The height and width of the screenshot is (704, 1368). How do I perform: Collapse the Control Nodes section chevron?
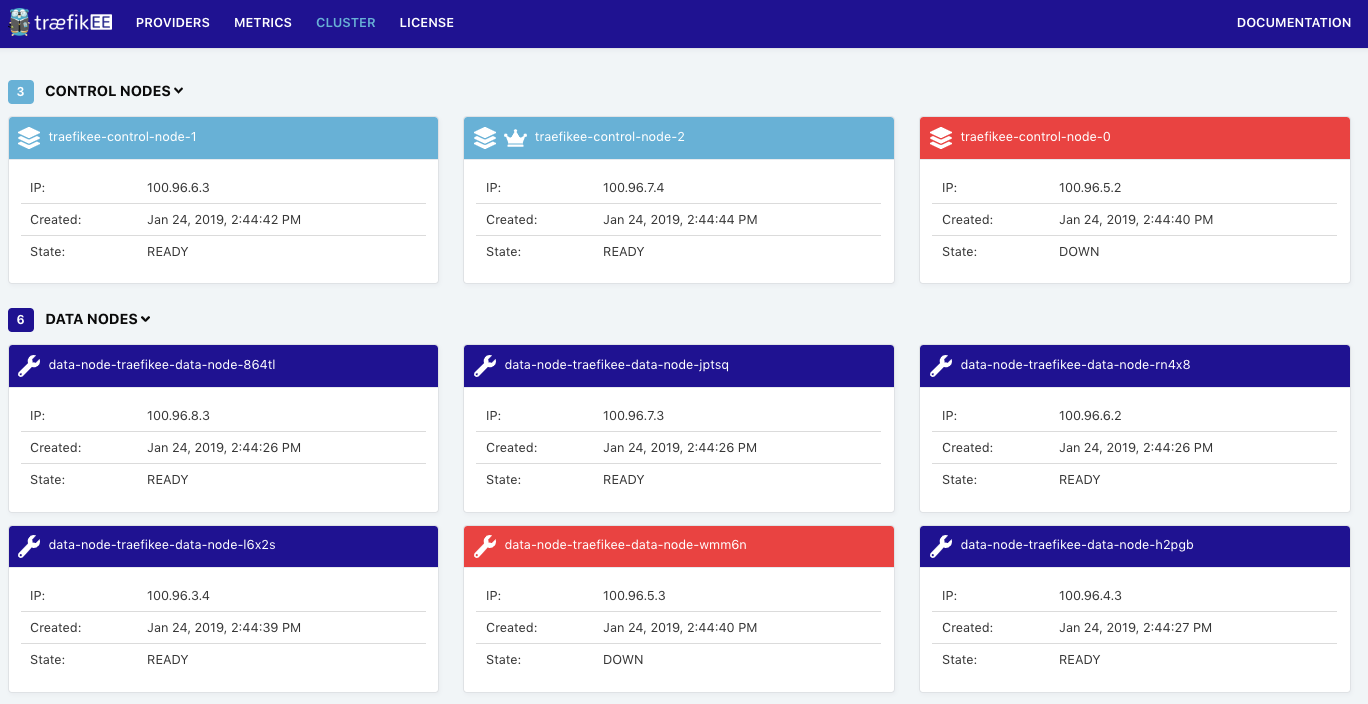(x=179, y=91)
